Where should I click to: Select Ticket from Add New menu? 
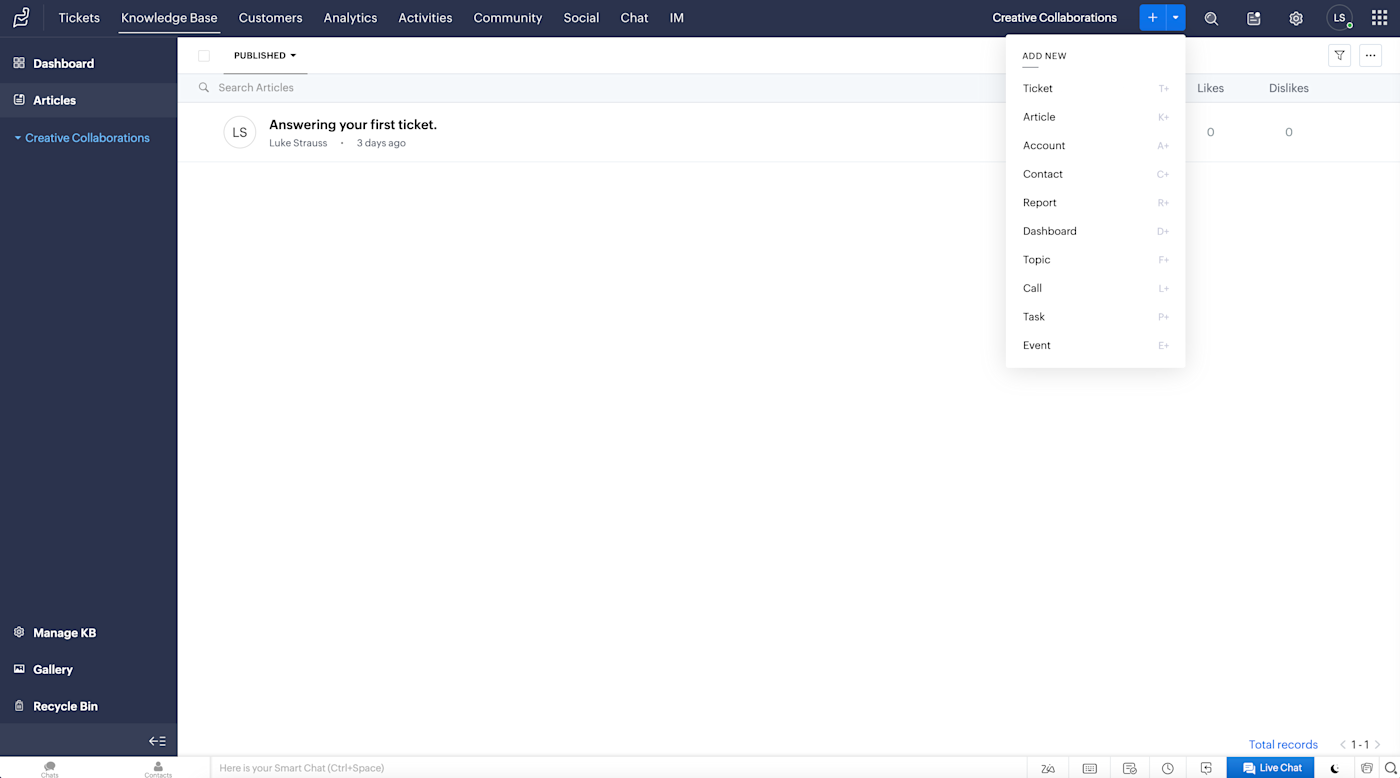[x=1095, y=89]
